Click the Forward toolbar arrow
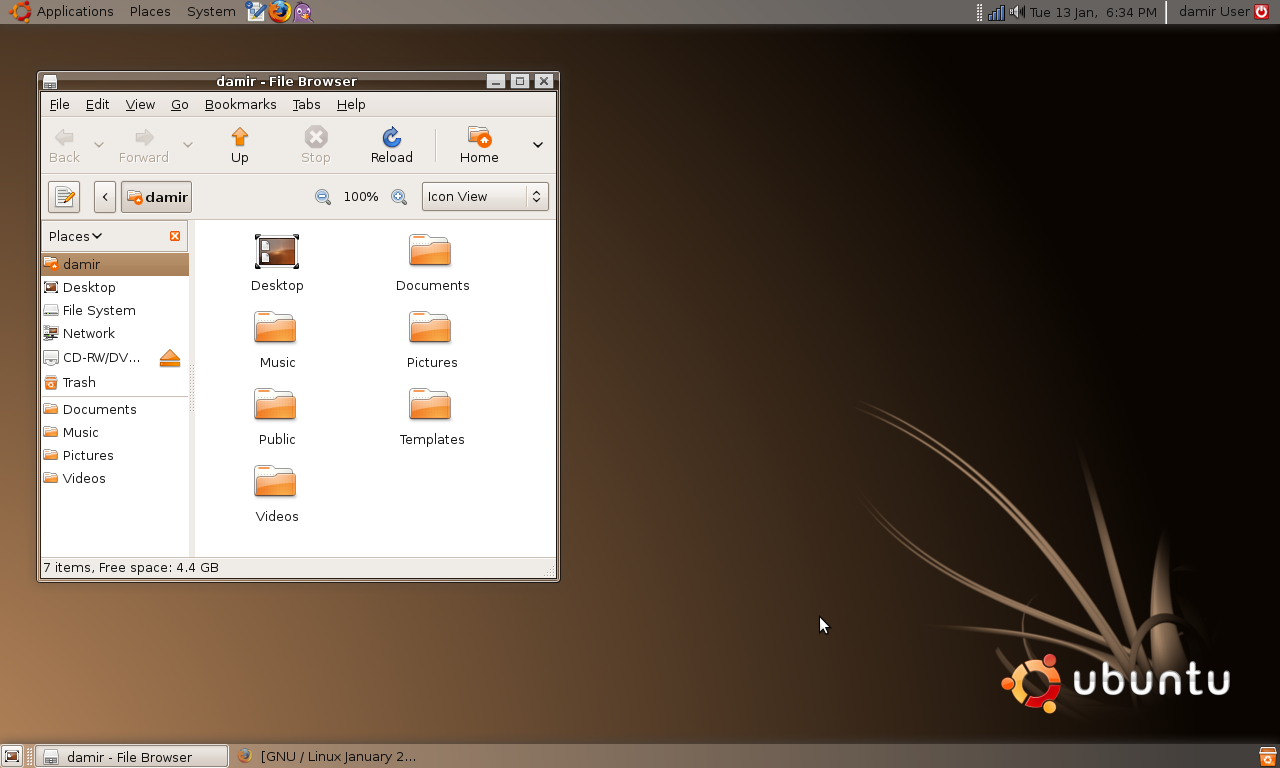Screen dimensions: 1280x768 click(x=144, y=137)
